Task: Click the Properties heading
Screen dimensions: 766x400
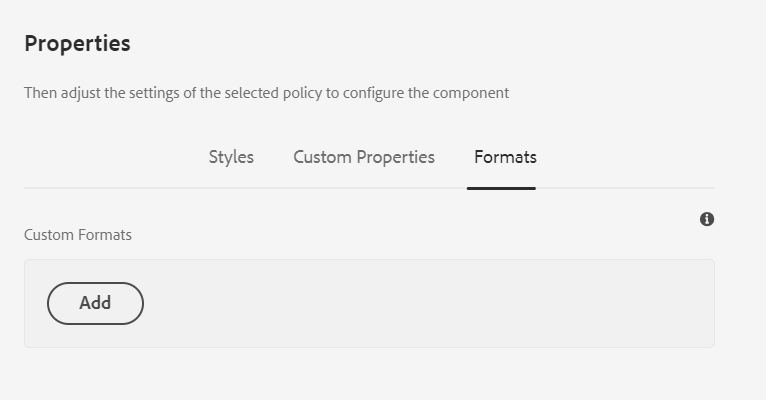Action: pyautogui.click(x=77, y=44)
